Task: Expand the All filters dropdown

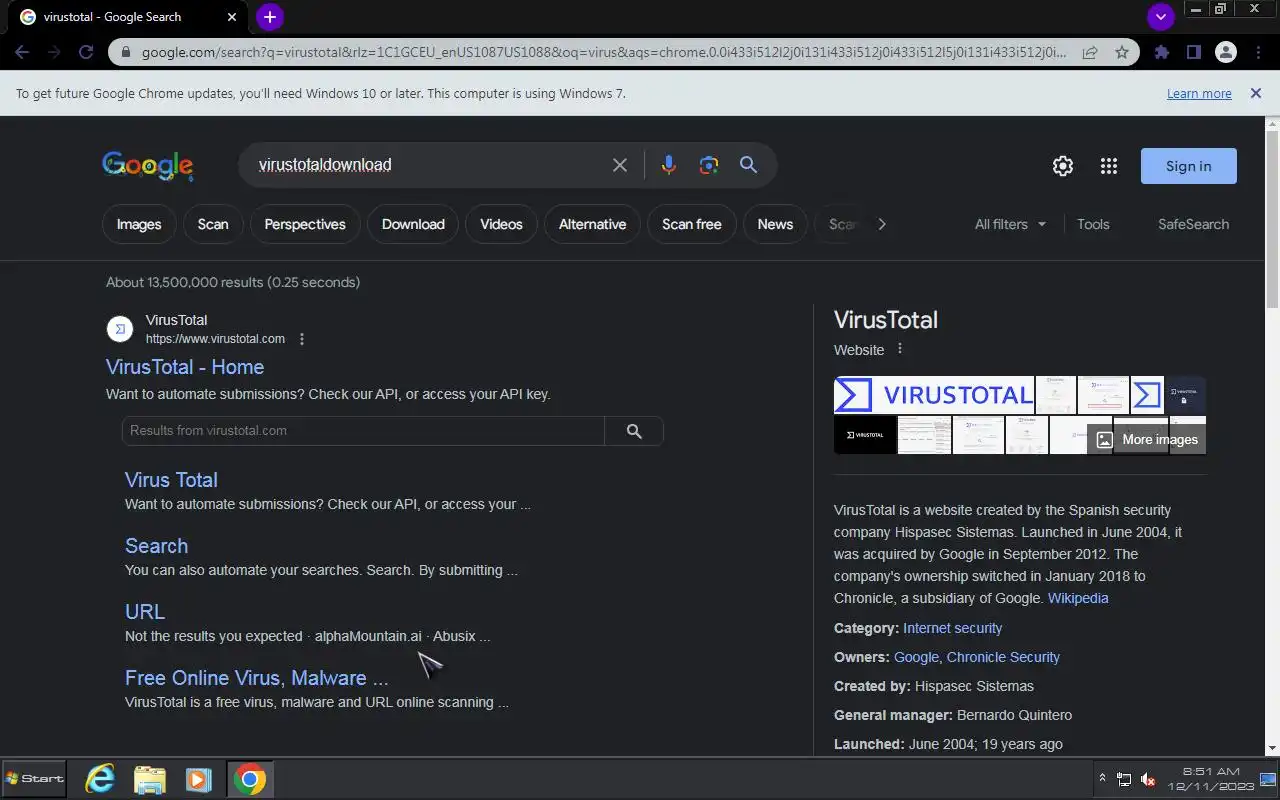Action: coord(1010,224)
